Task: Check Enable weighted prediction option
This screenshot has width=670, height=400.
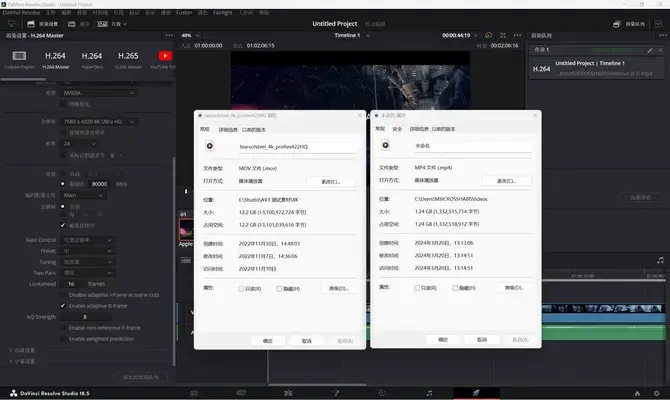Action: [63, 339]
